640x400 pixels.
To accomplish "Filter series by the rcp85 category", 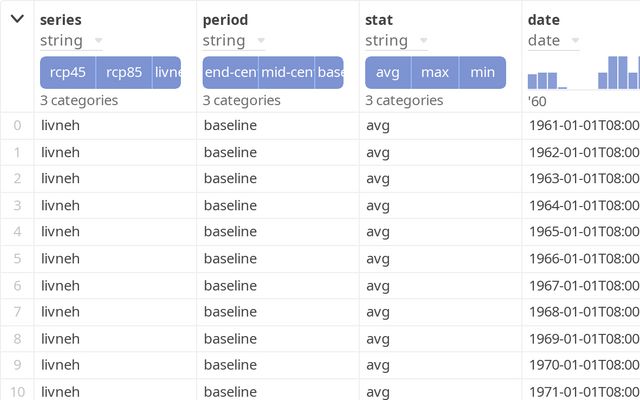I will [124, 72].
